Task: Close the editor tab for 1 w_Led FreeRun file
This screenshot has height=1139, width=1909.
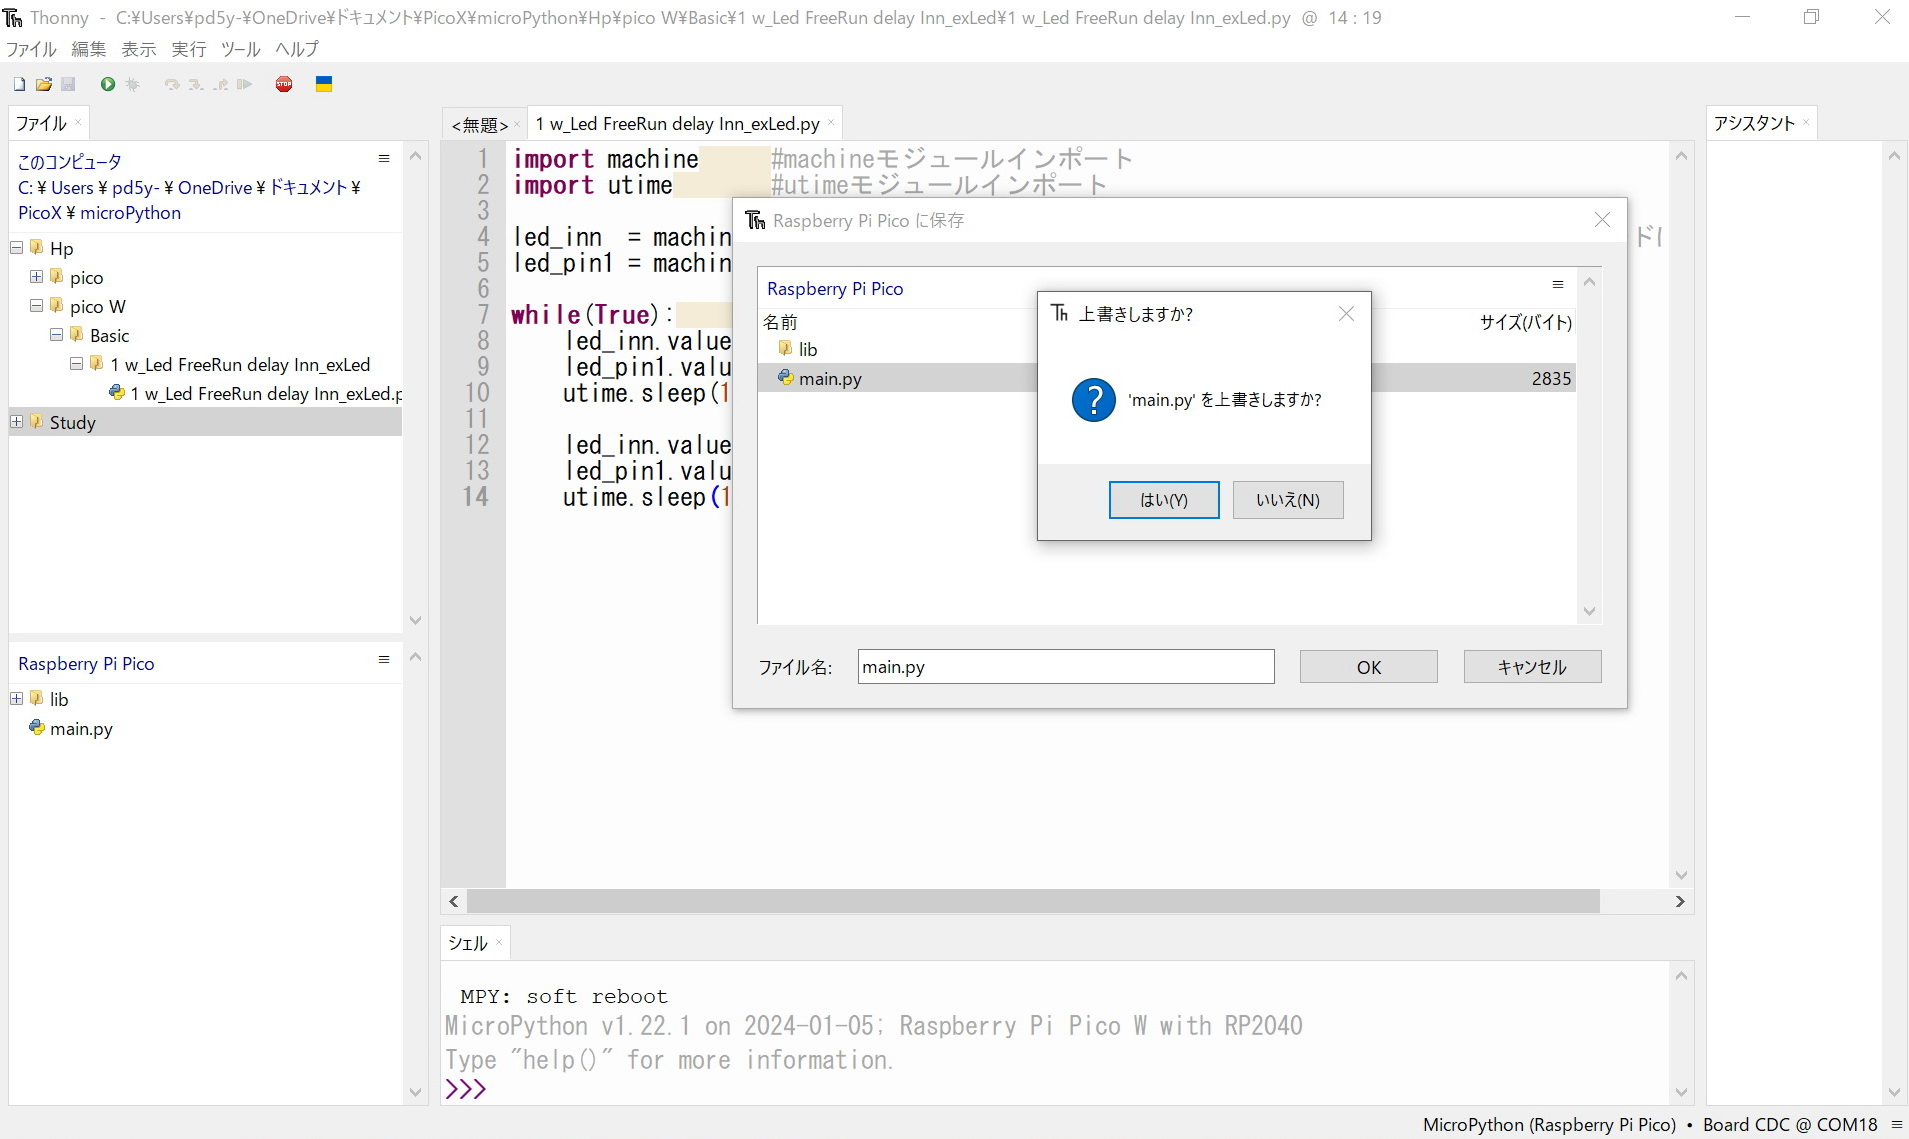Action: pos(831,123)
